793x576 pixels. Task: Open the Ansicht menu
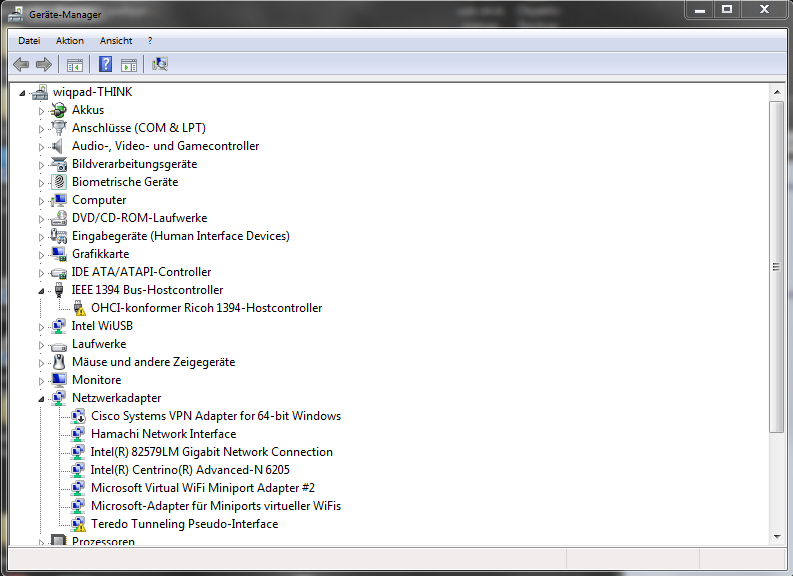116,40
